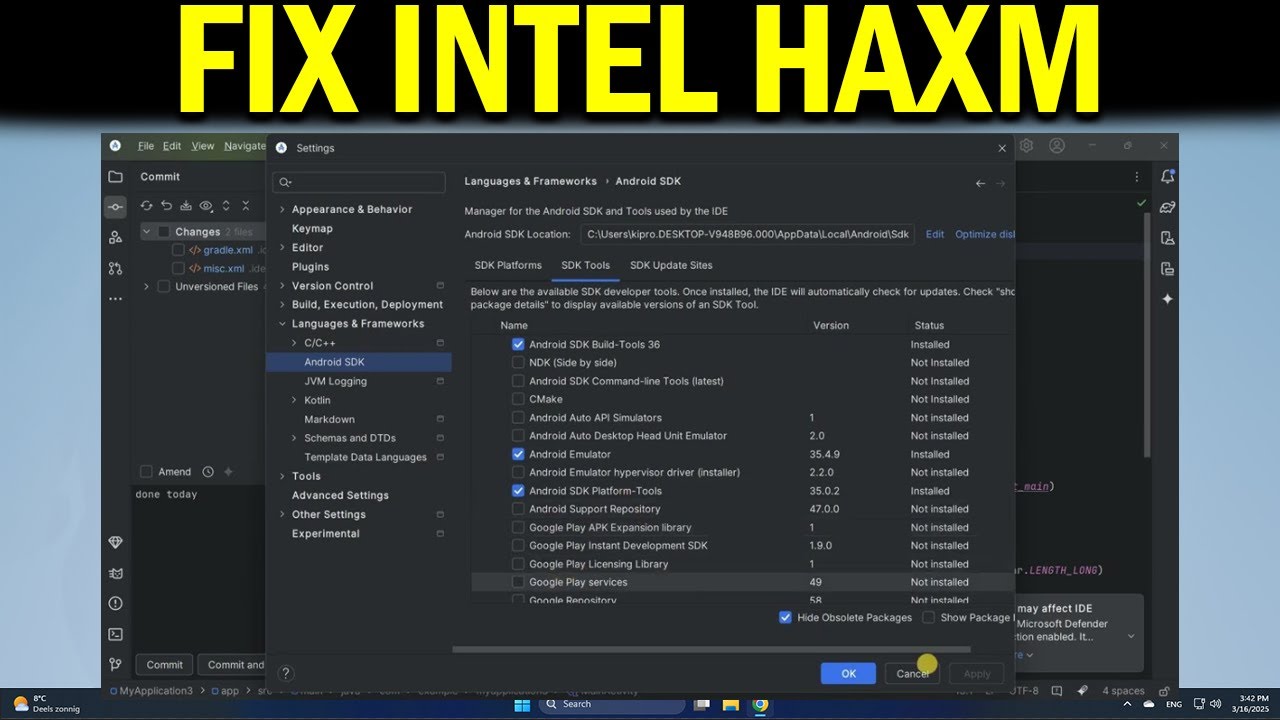This screenshot has width=1280, height=720.
Task: Open the Git branches tool window icon
Action: click(116, 664)
